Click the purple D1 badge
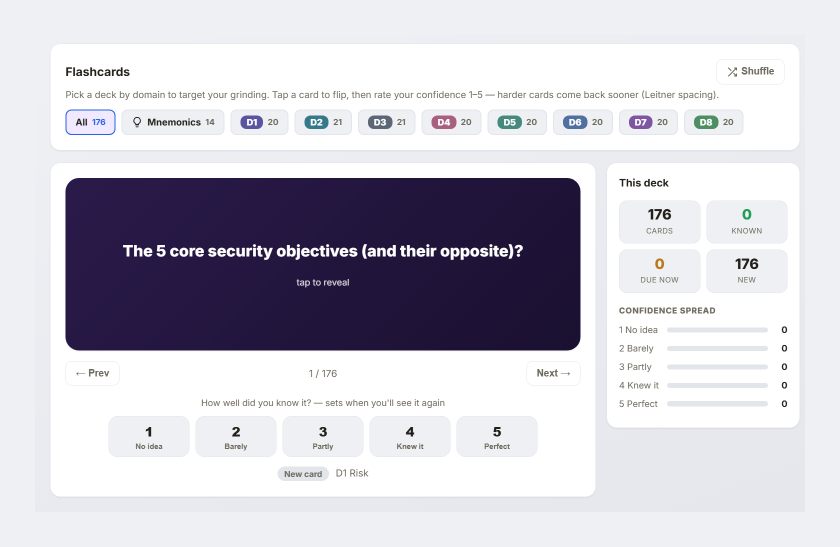This screenshot has width=840, height=547. pos(252,122)
